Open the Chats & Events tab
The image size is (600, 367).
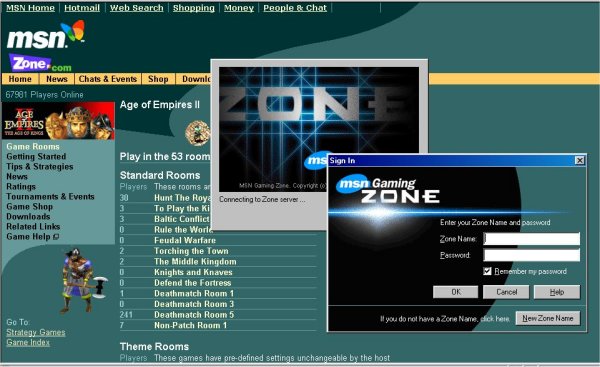click(x=108, y=79)
